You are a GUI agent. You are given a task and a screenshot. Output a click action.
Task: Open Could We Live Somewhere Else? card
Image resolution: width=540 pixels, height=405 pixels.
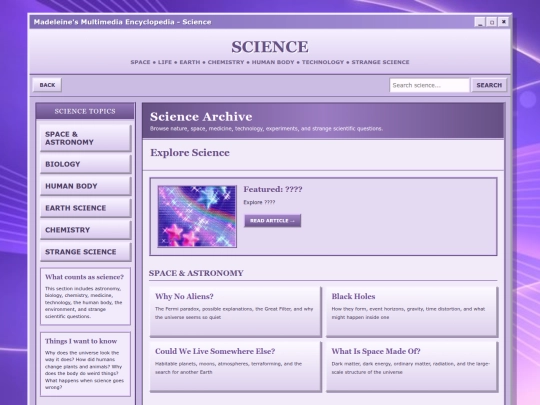236,367
